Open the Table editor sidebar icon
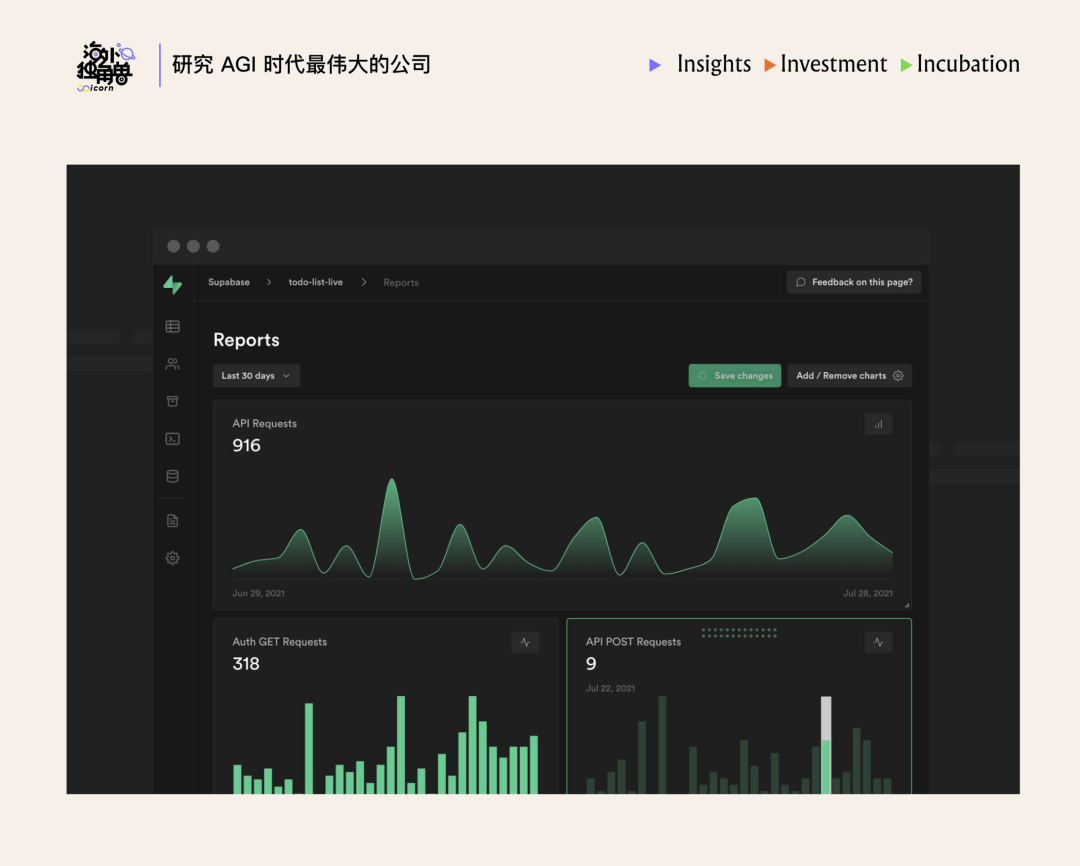Image resolution: width=1080 pixels, height=866 pixels. point(173,327)
